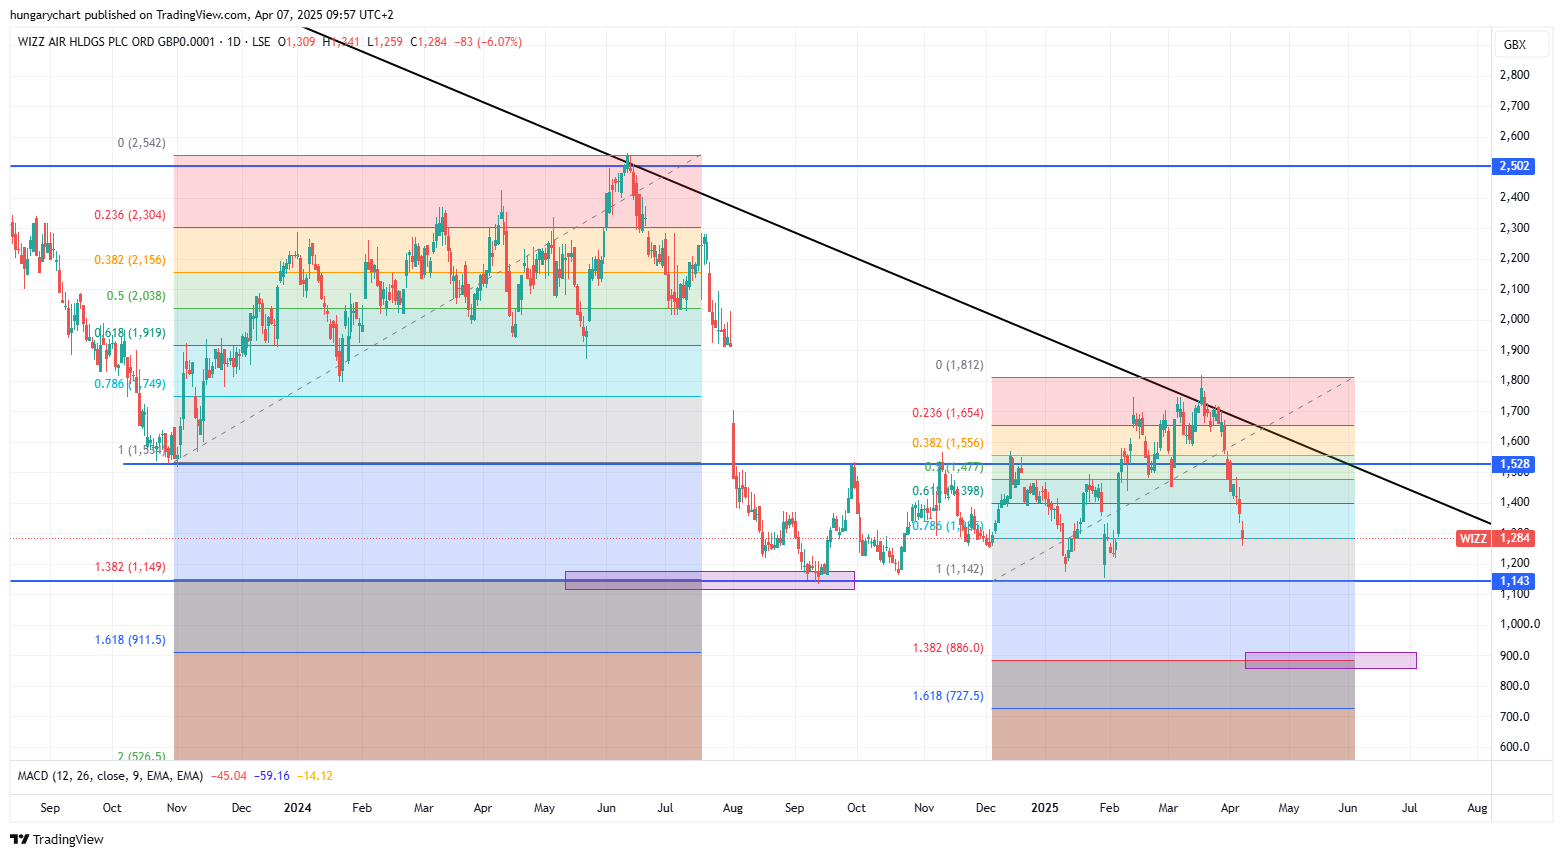Click MACD value -59.16
This screenshot has width=1563, height=857.
272,776
